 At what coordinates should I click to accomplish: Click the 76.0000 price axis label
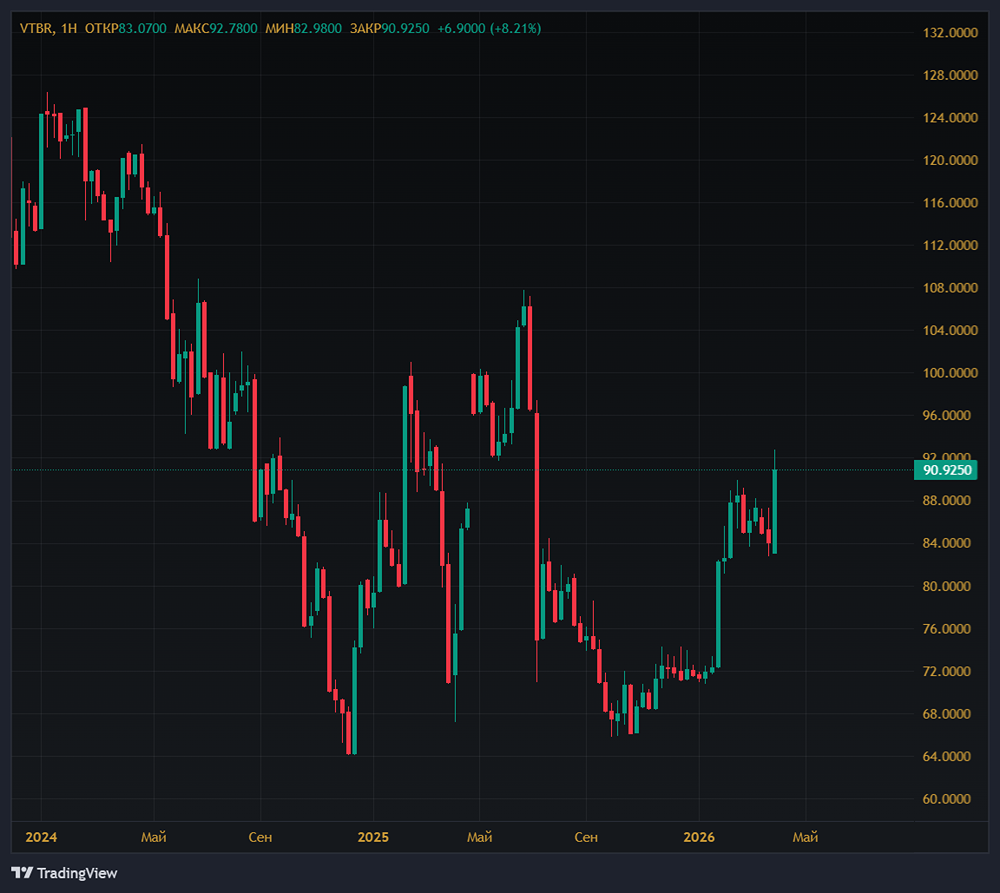[950, 629]
